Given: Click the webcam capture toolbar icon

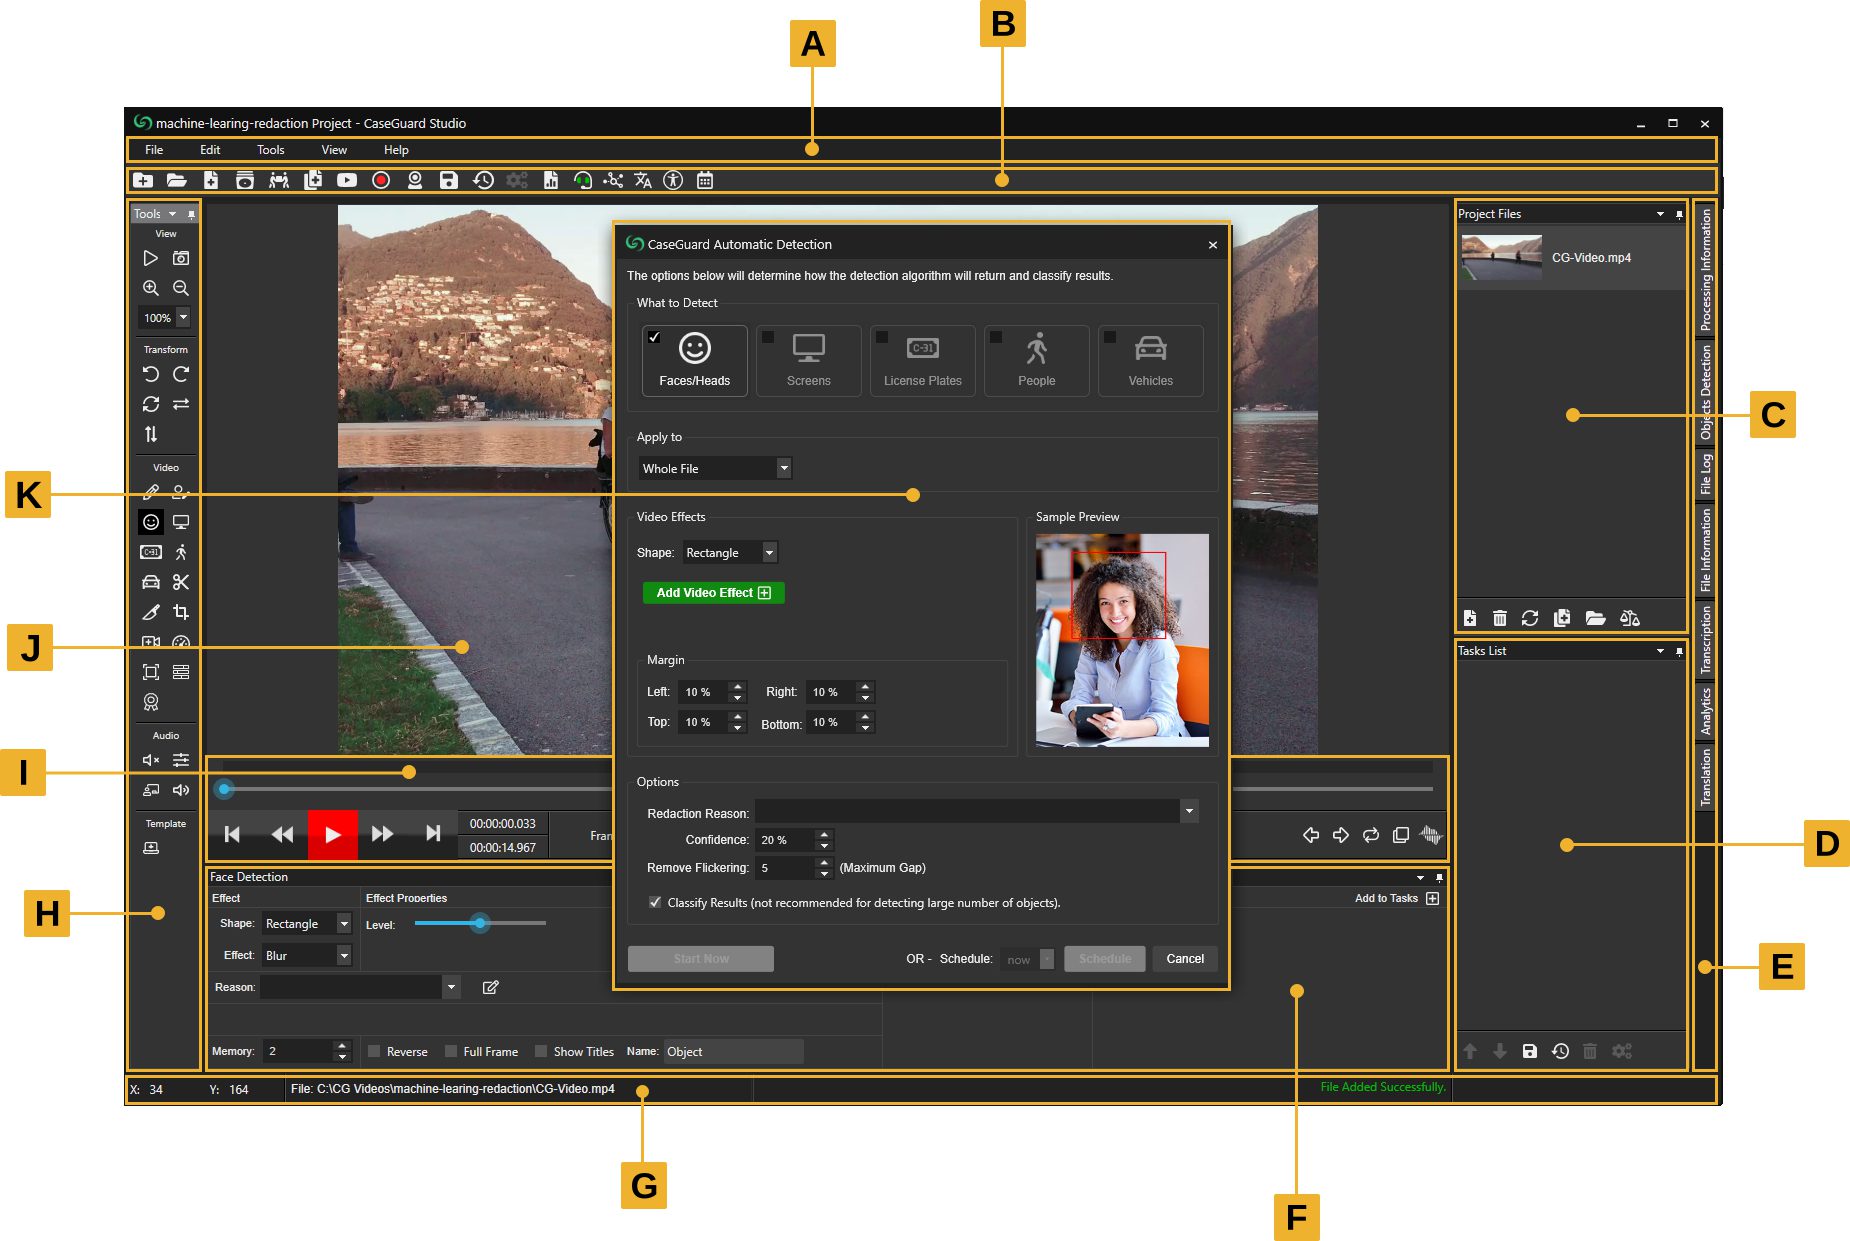Looking at the screenshot, I should pyautogui.click(x=415, y=180).
